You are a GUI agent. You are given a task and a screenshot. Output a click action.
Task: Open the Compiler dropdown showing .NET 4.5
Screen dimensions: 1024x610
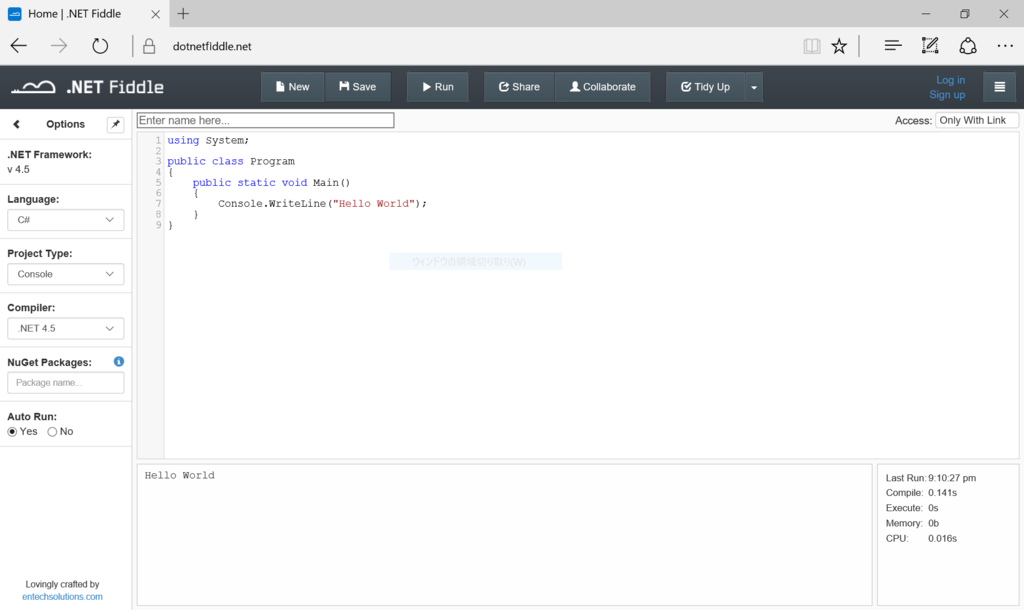[65, 328]
